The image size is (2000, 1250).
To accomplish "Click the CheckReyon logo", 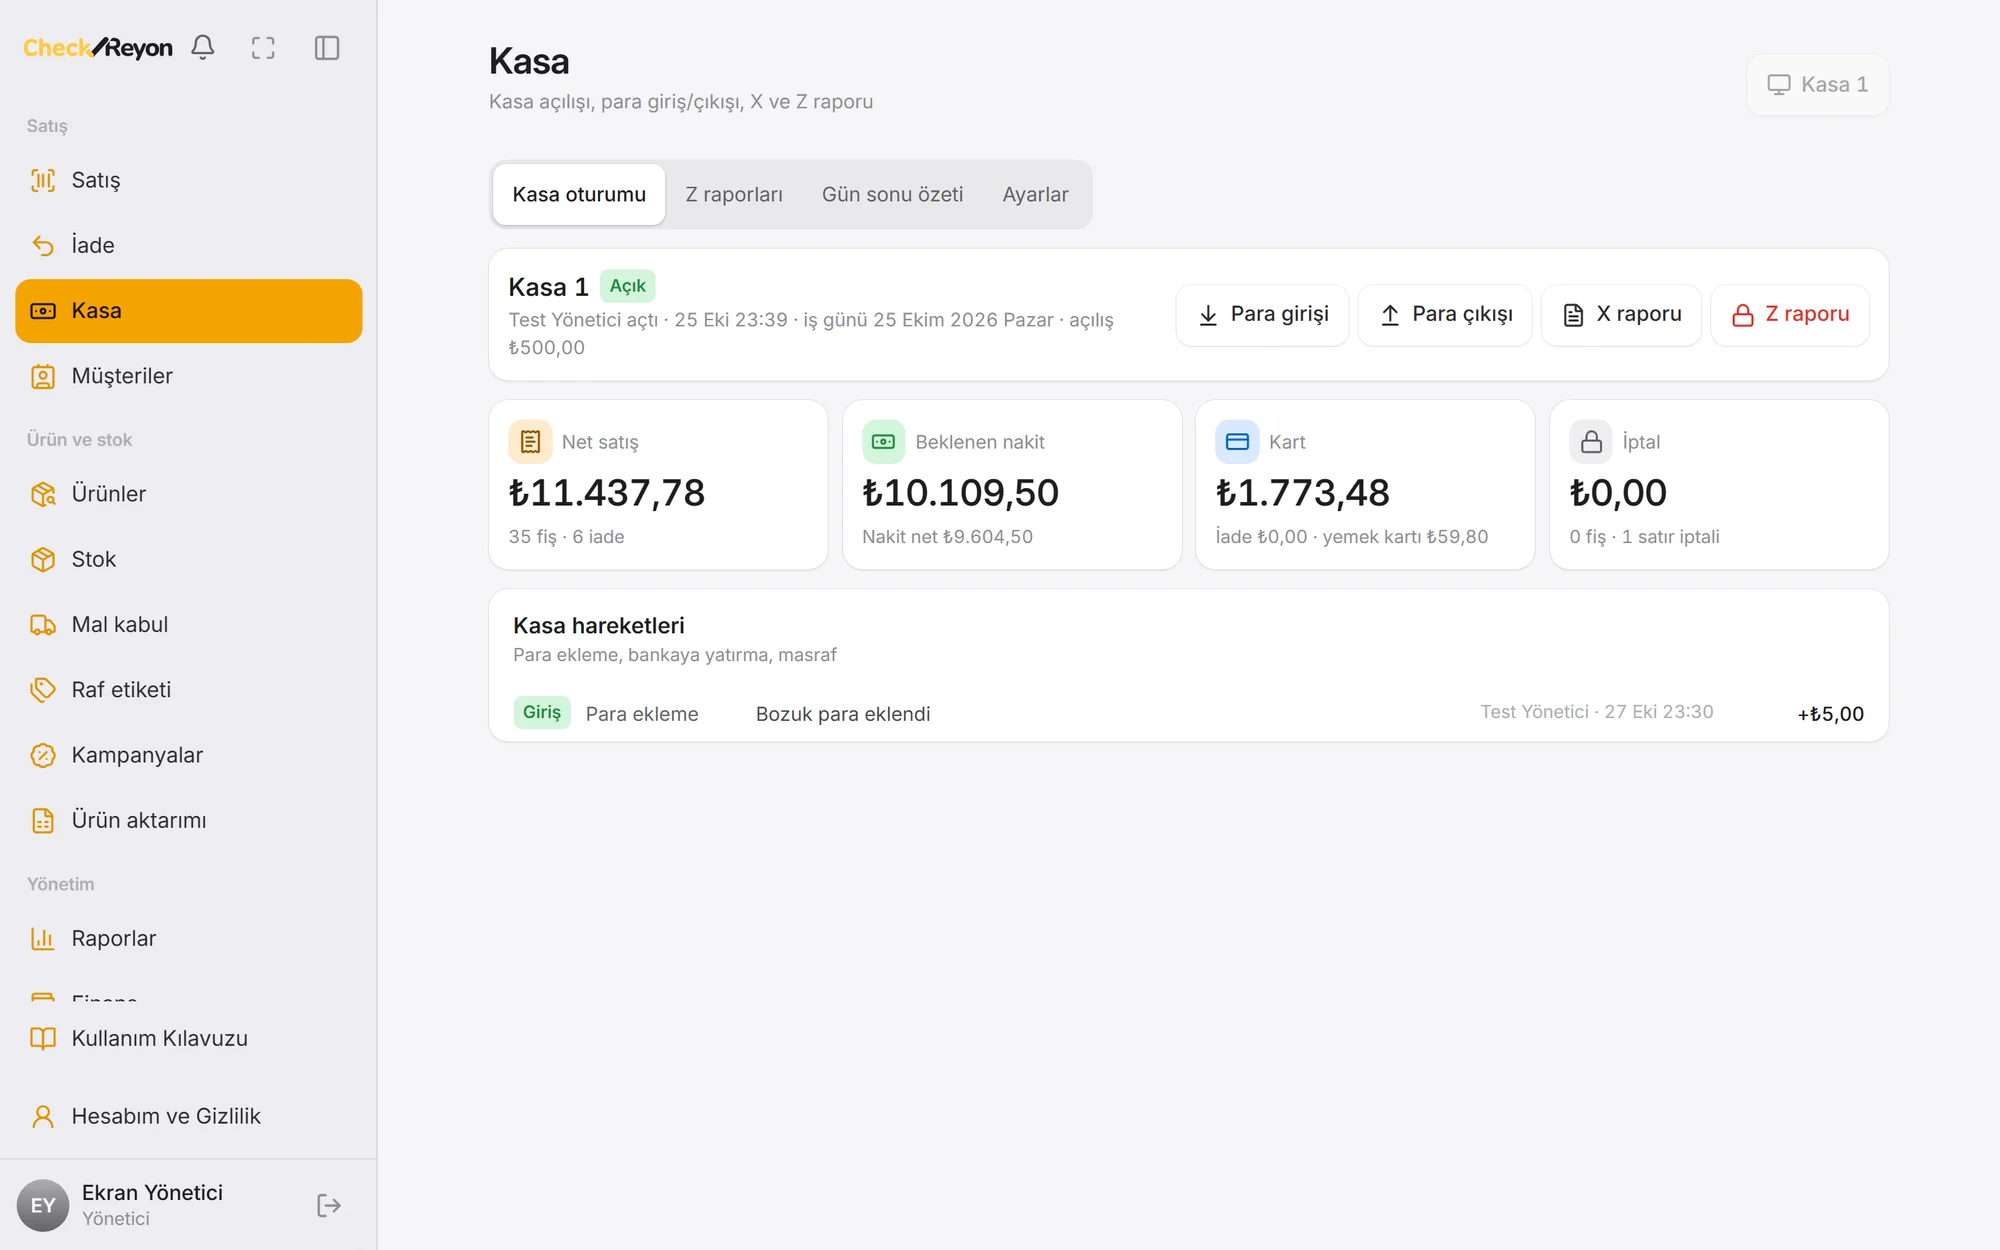I will pyautogui.click(x=98, y=47).
